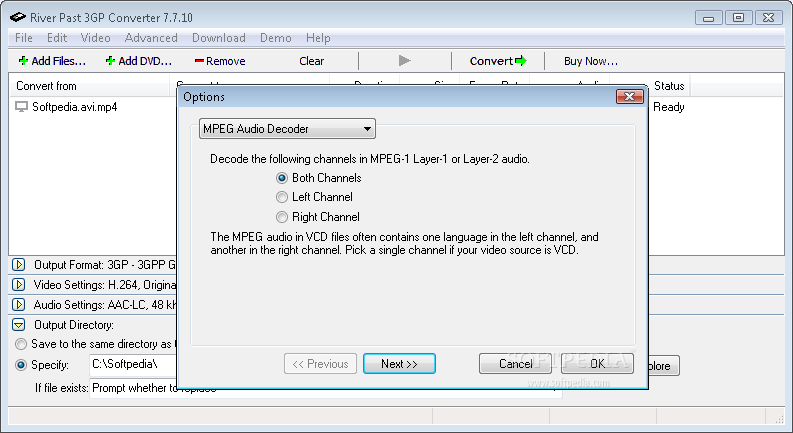
Task: Select the Both Channels radio button
Action: [x=282, y=178]
